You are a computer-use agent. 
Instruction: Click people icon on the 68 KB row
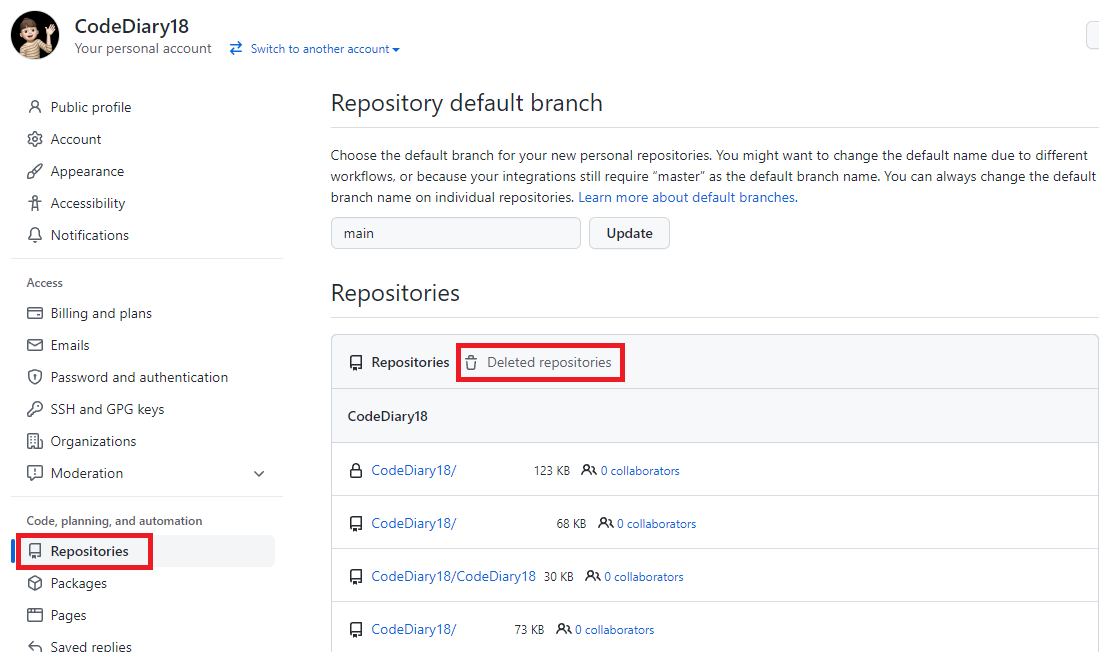click(x=606, y=524)
